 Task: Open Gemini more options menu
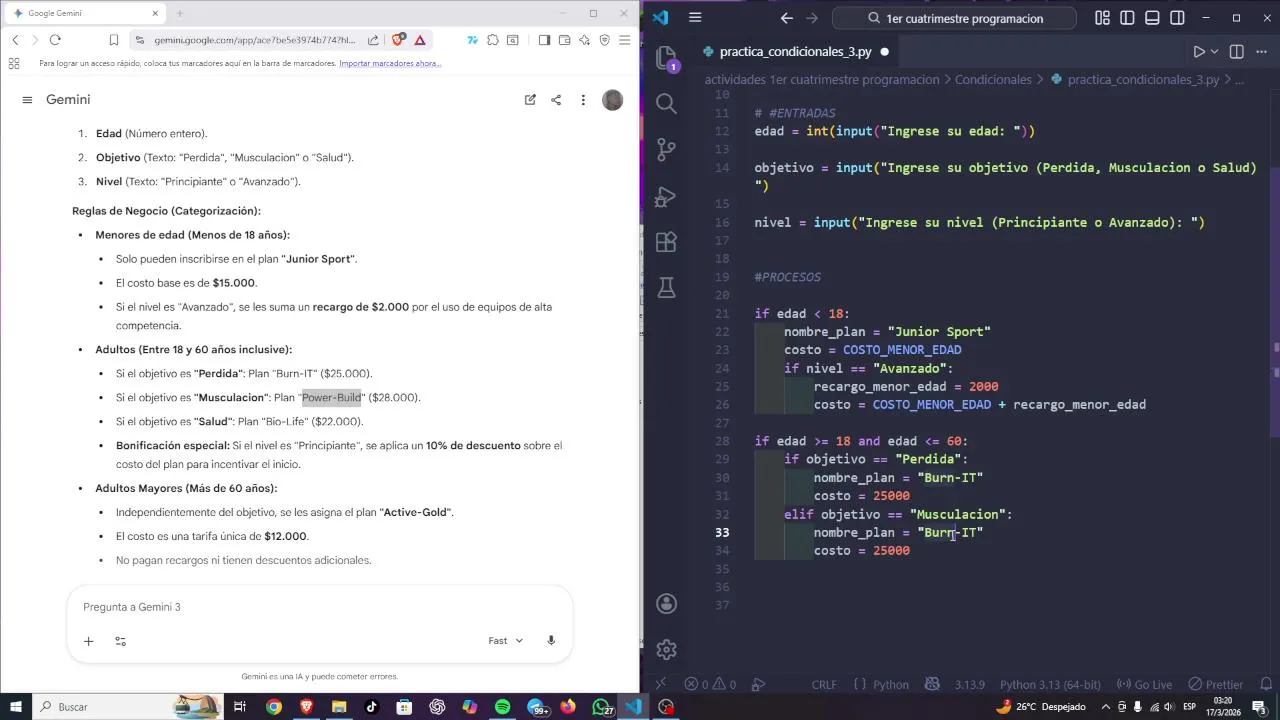583,100
